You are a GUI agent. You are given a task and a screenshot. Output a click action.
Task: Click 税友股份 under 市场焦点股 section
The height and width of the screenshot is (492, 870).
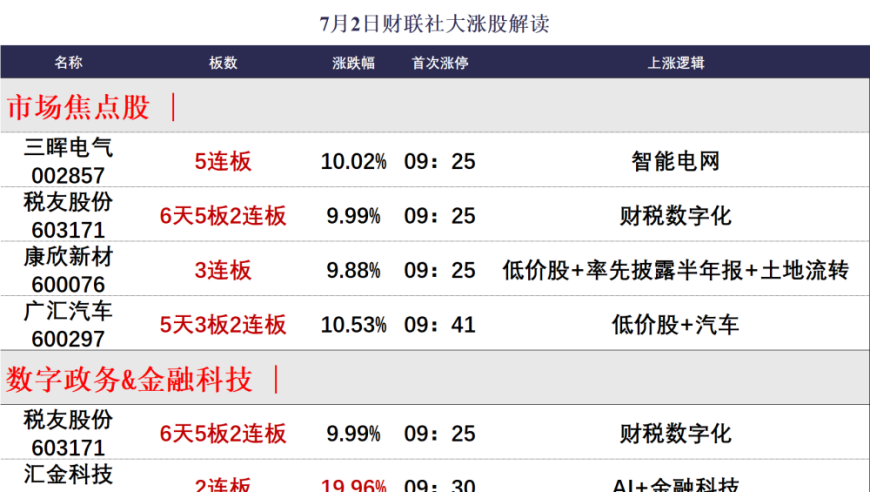point(68,201)
